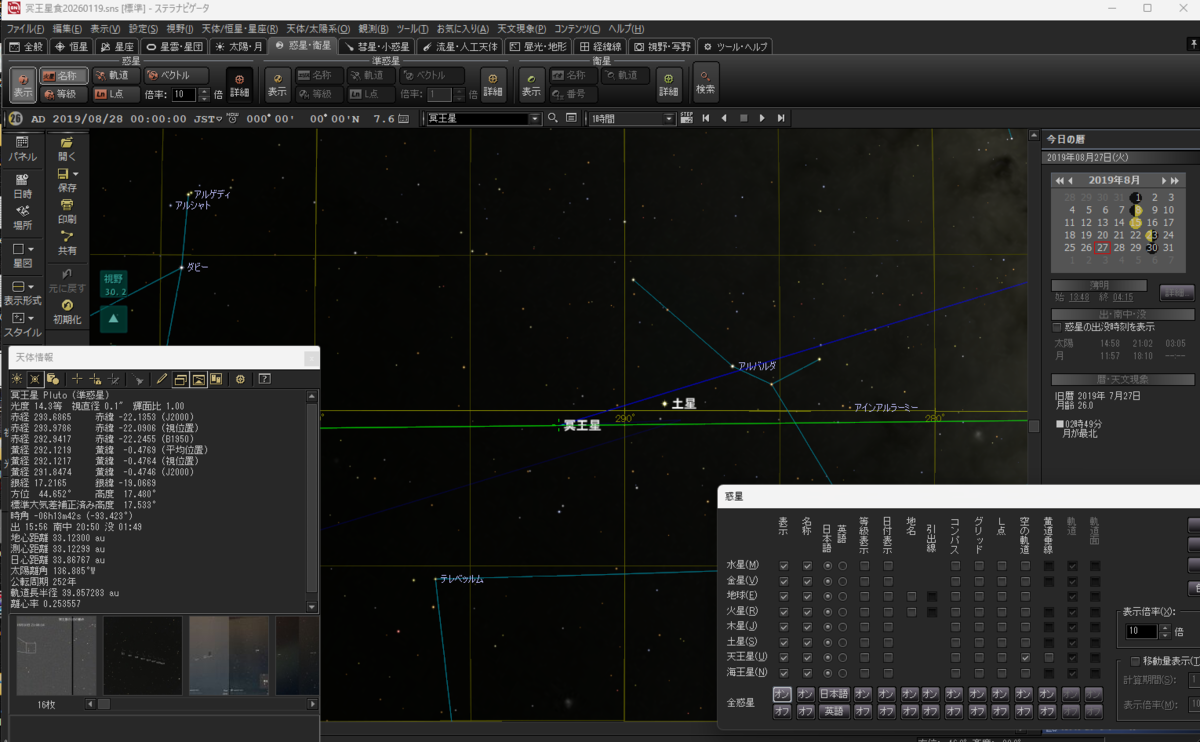Viewport: 1200px width, 742px height.
Task: Click vertical scrollbar of 天体情報 text
Action: pos(312,500)
